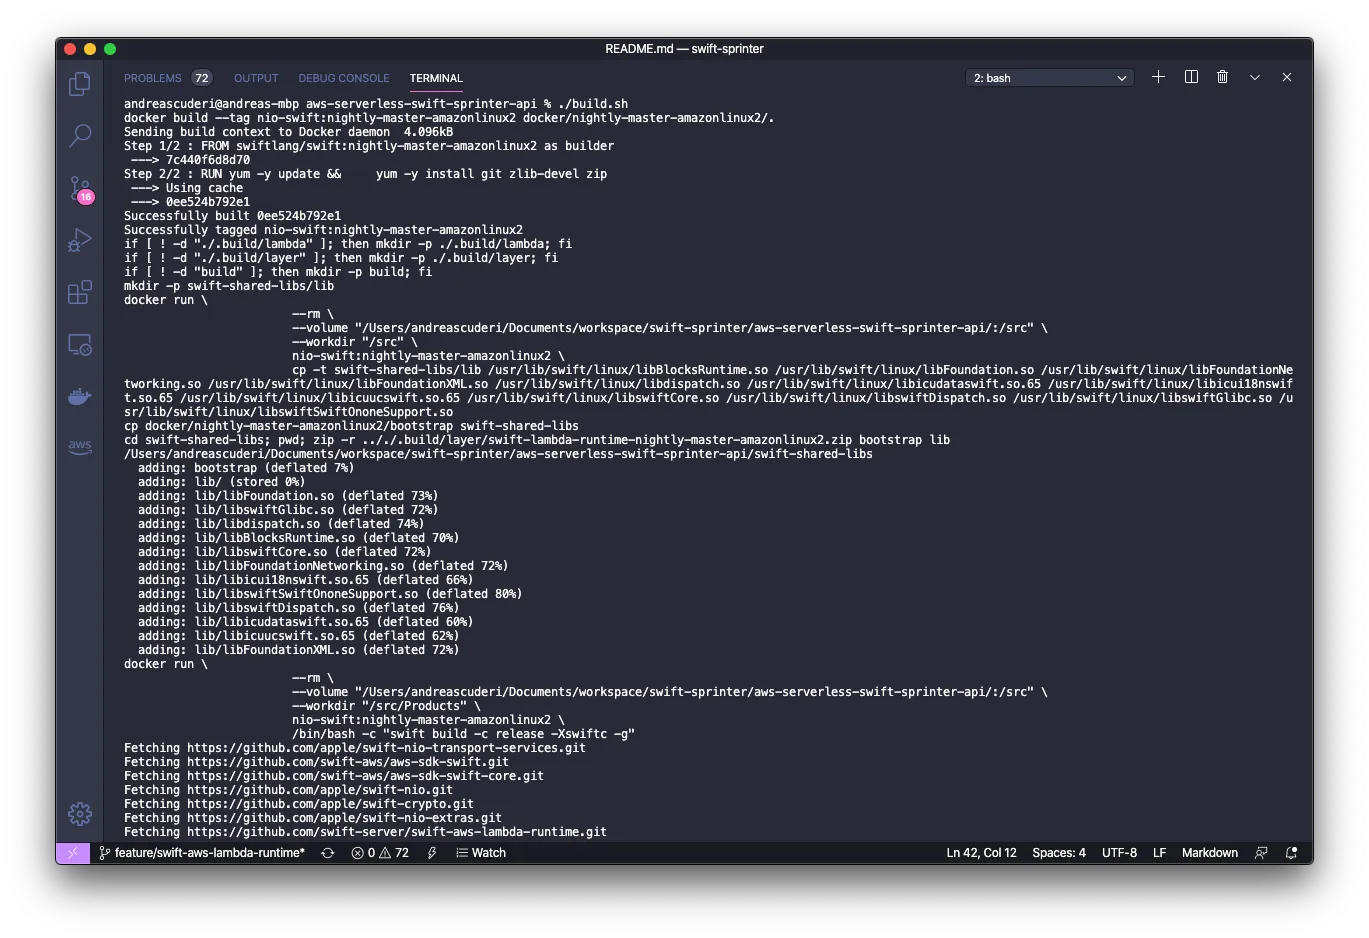Open the Manage settings gear
Screen dimensions: 1369x938
click(80, 814)
